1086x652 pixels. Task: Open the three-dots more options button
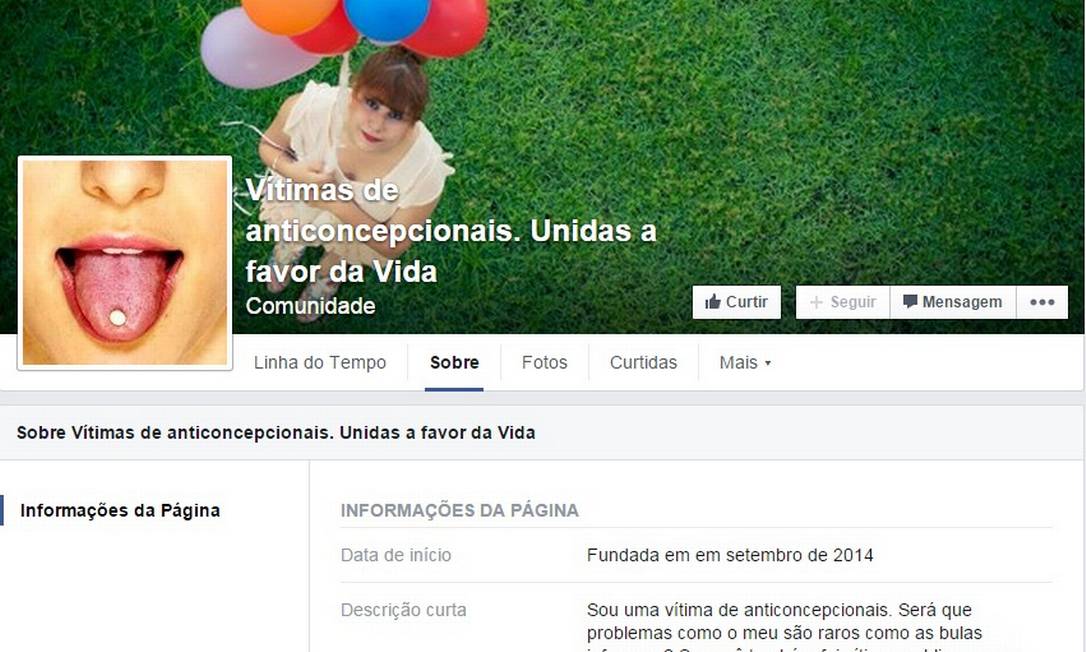(1042, 302)
